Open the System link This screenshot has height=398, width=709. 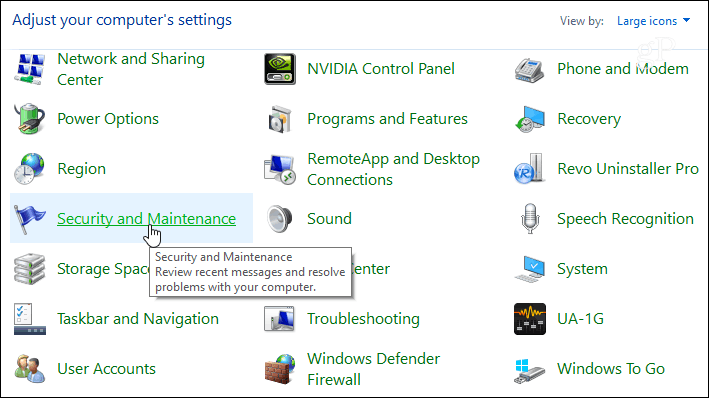[582, 269]
